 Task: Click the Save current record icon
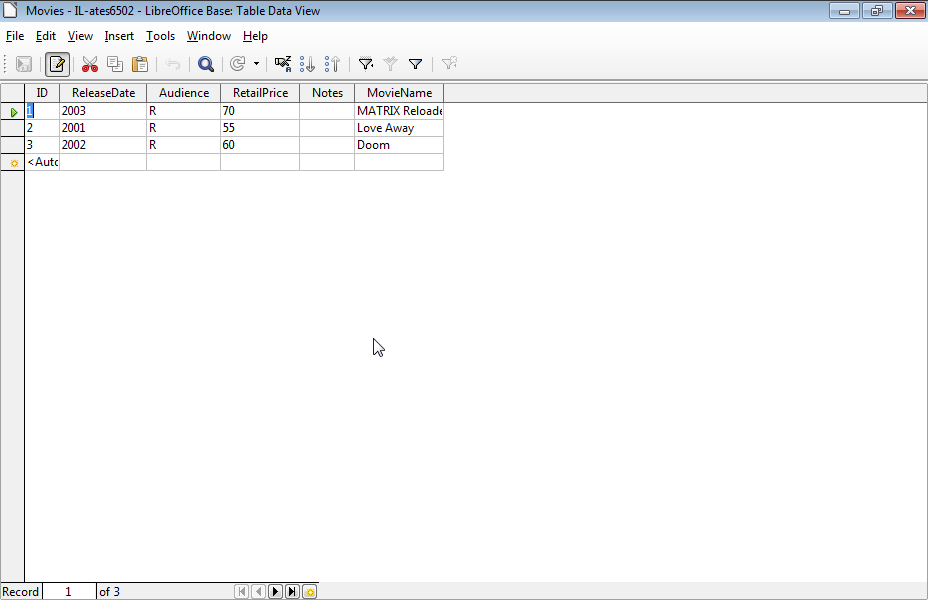[x=24, y=64]
